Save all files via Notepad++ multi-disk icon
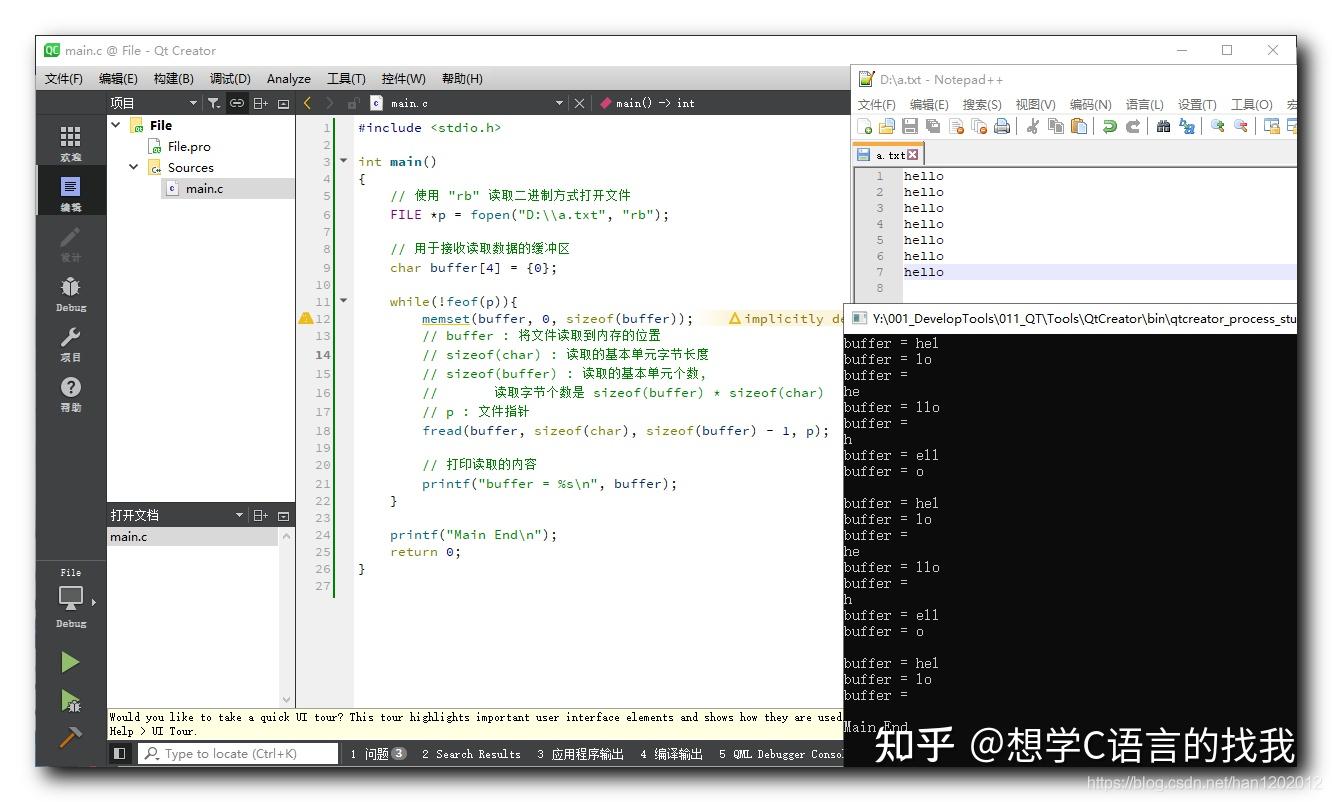Viewport: 1332px width, 802px height. pos(932,125)
